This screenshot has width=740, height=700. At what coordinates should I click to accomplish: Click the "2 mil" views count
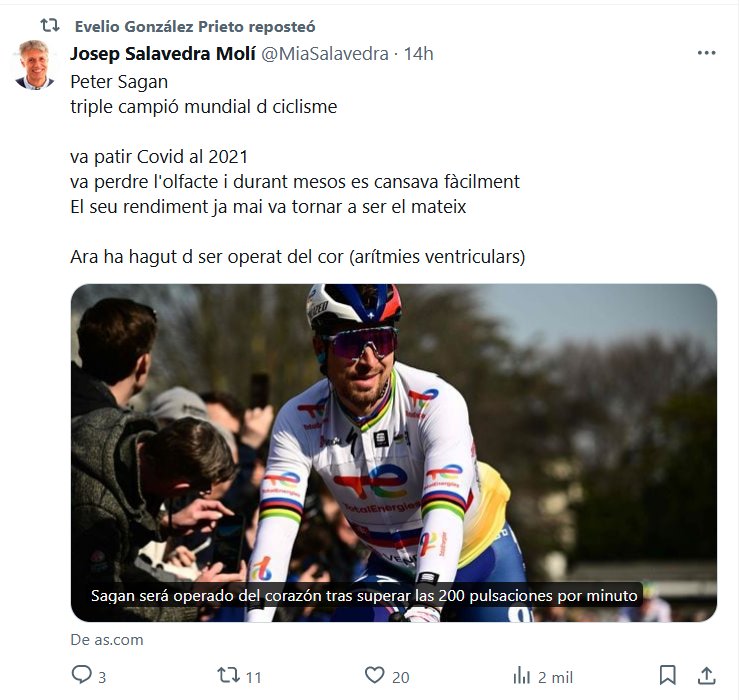tap(555, 677)
